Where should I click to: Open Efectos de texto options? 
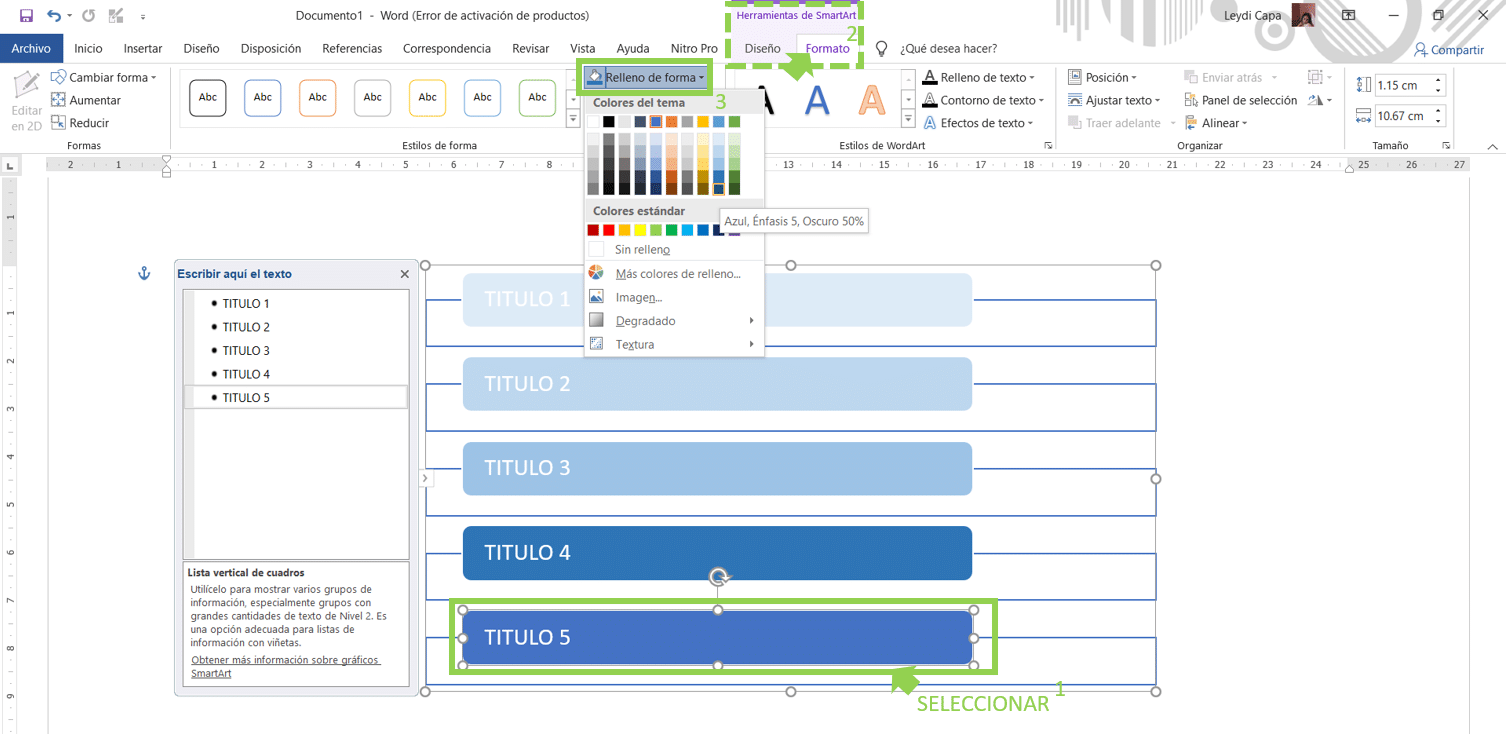(981, 122)
